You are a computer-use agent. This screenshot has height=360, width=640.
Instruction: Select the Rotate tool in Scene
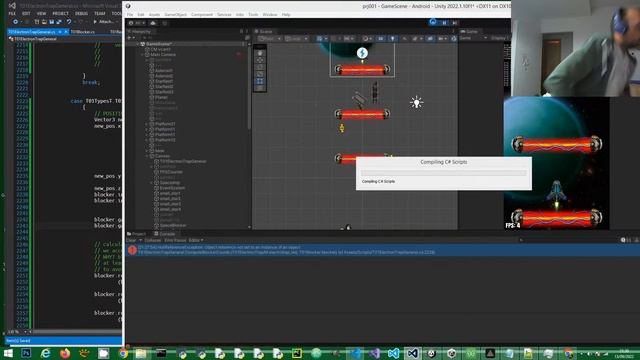(260, 67)
